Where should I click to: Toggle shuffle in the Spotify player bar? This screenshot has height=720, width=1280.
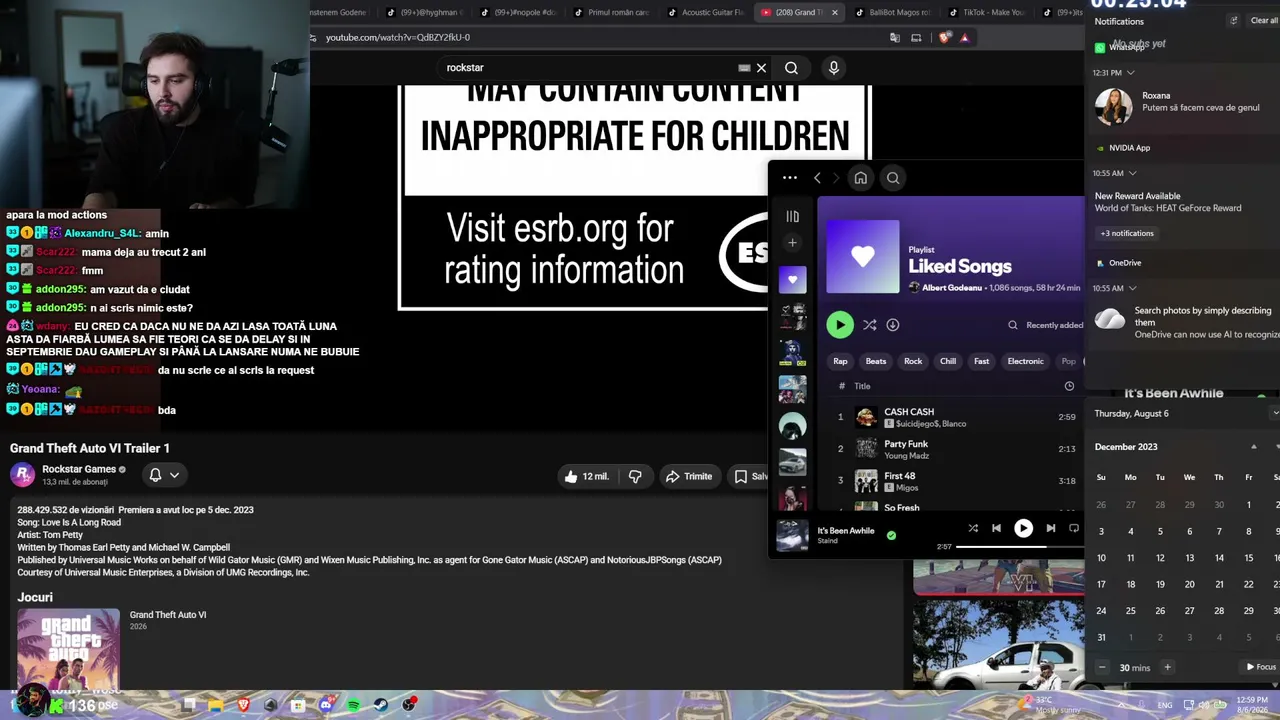(x=973, y=528)
